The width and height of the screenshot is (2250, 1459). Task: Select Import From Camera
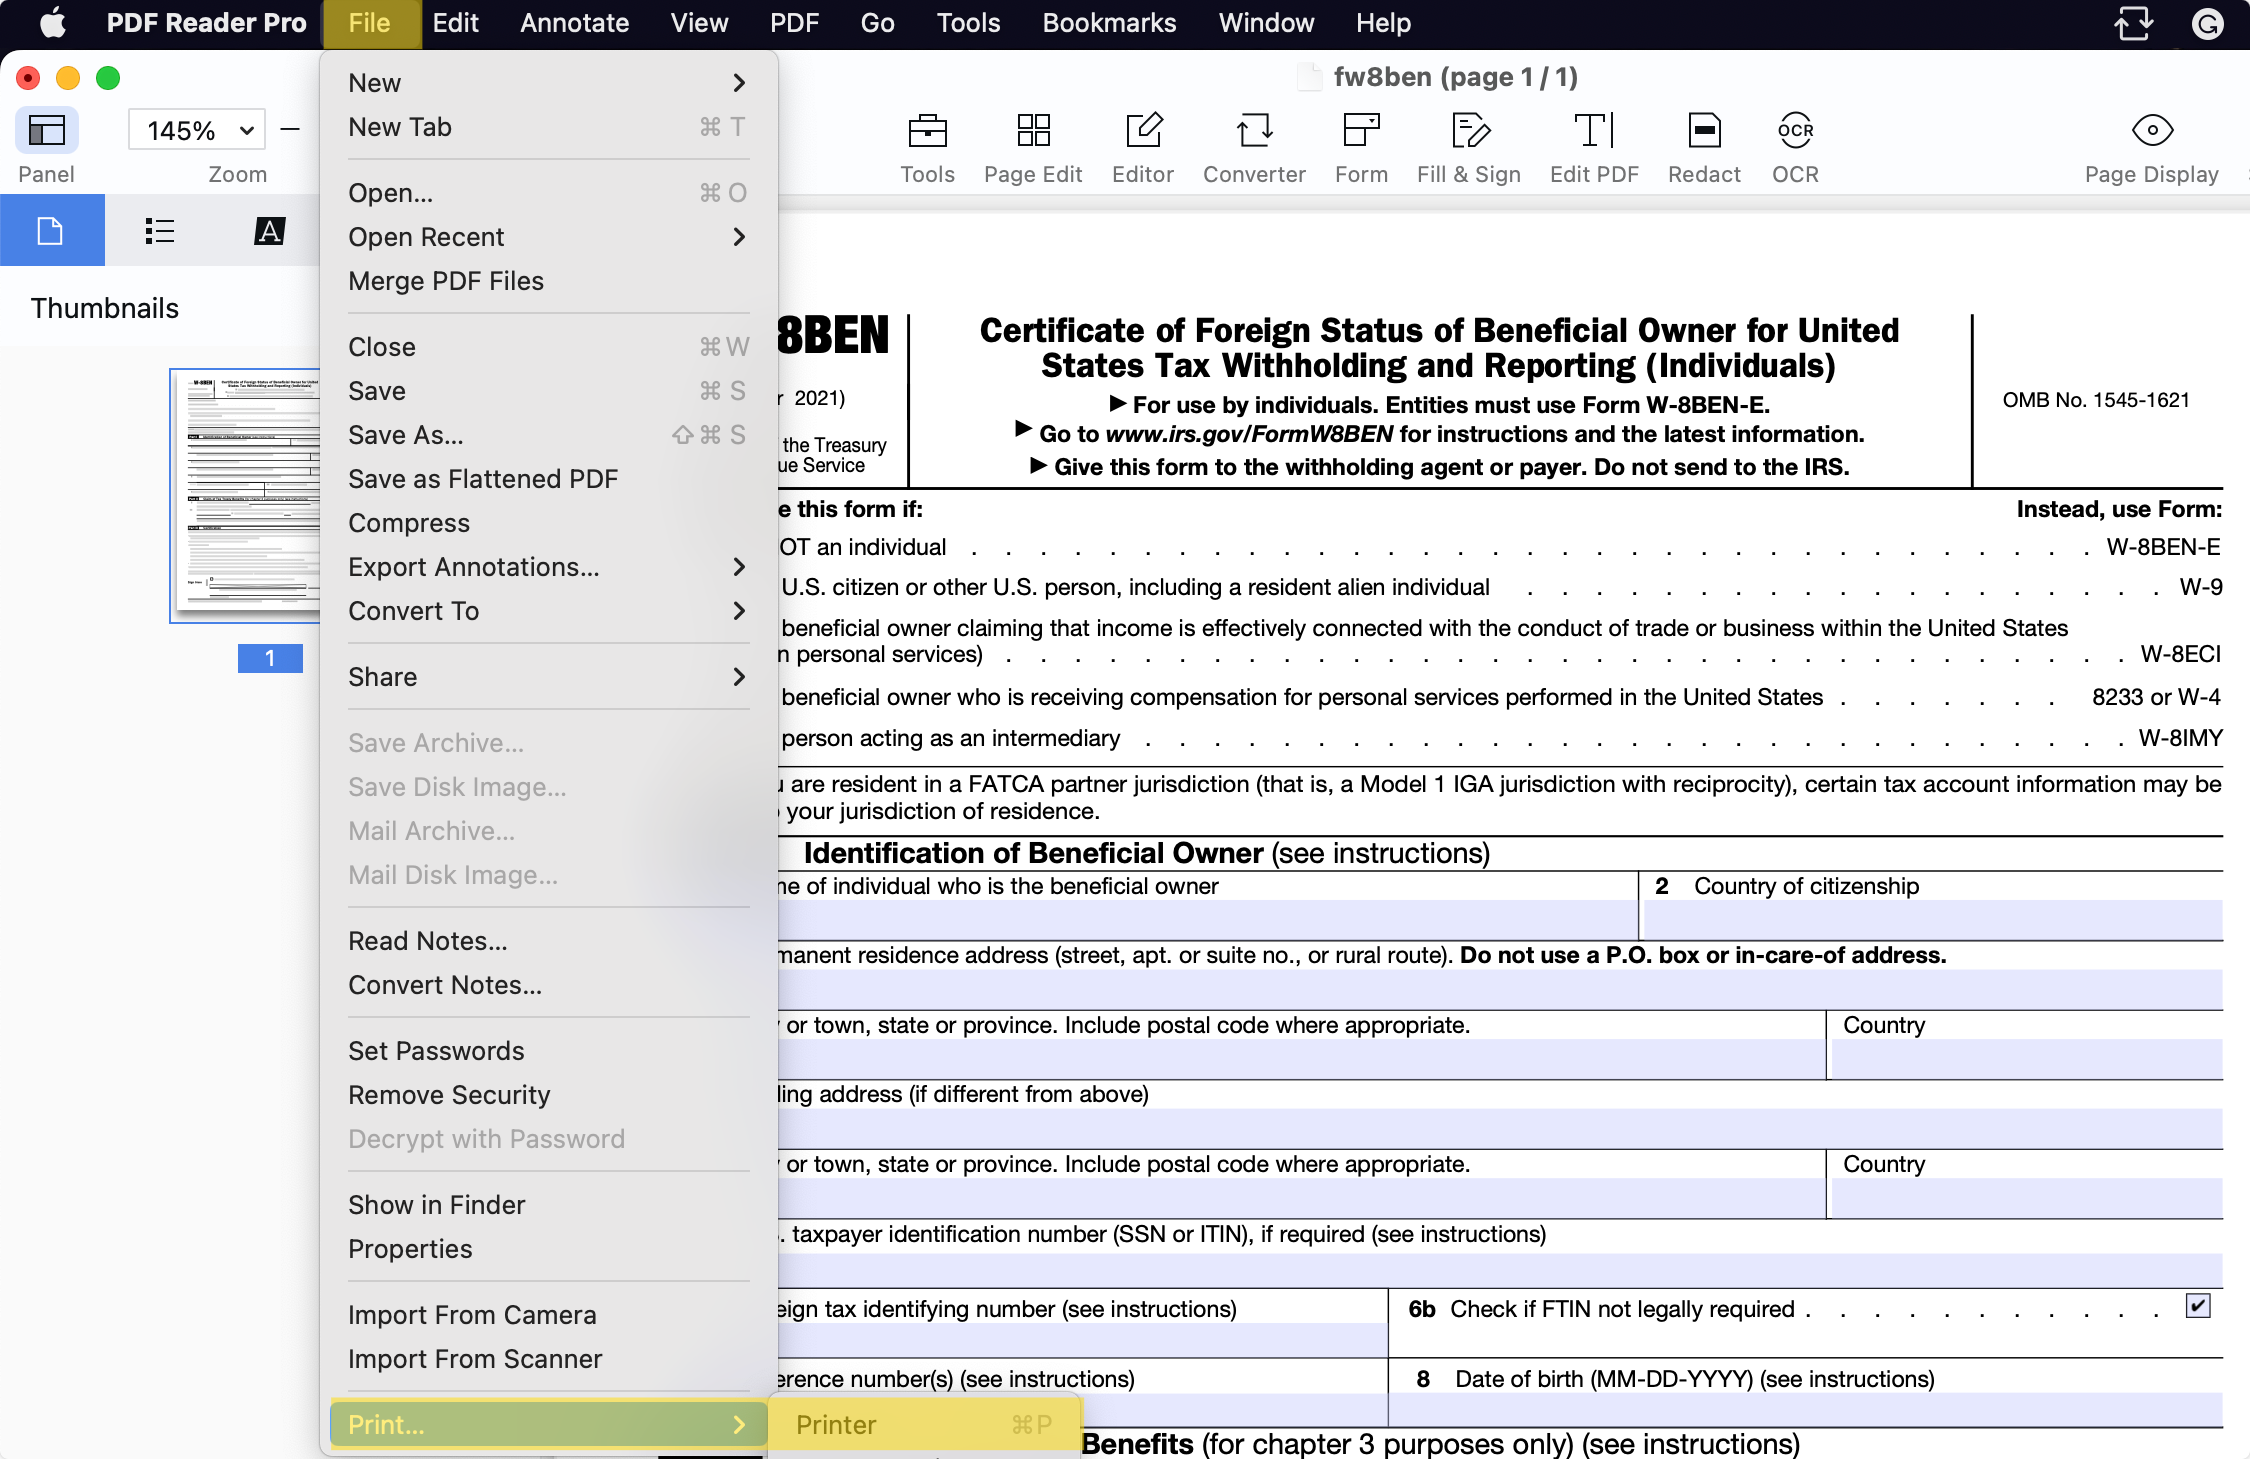548,1315
